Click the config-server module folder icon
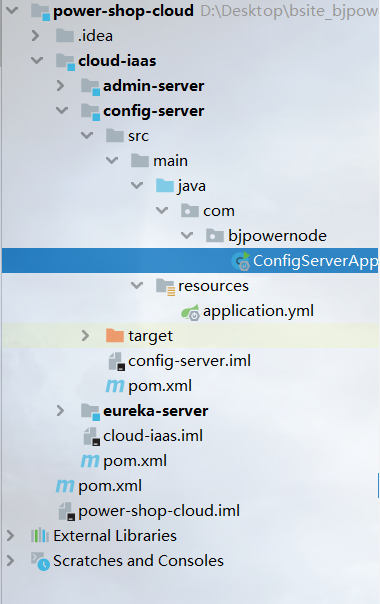The height and width of the screenshot is (604, 380). (x=91, y=112)
